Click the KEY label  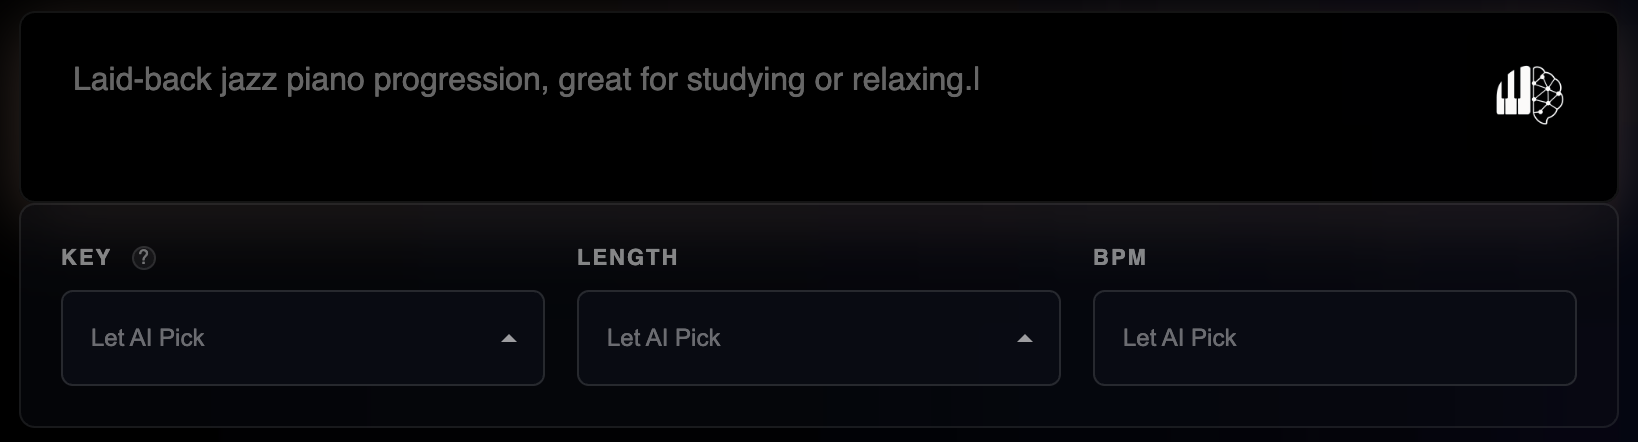coord(86,258)
